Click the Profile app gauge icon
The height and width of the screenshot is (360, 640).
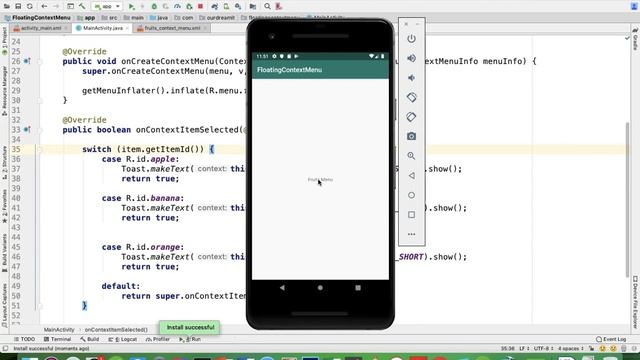tap(177, 7)
